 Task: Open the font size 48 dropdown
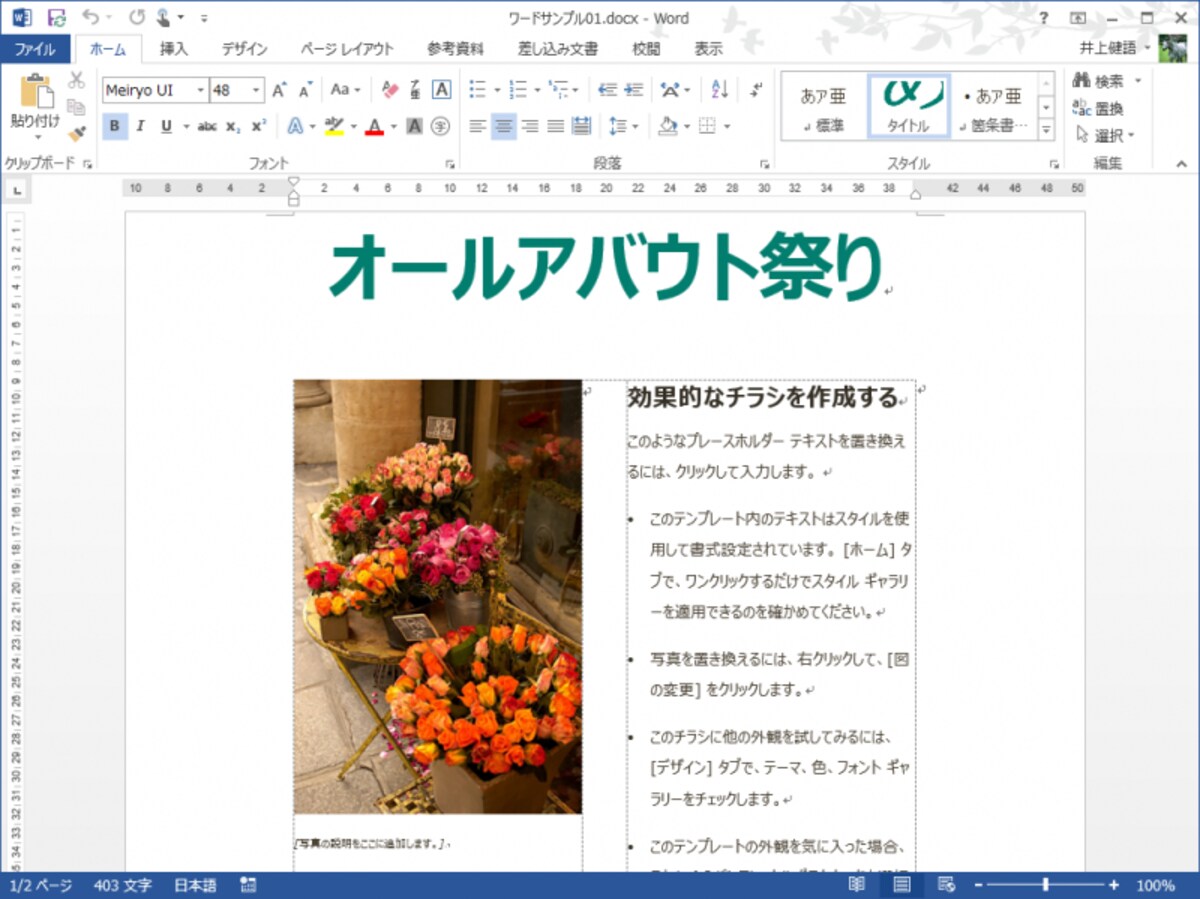point(257,90)
